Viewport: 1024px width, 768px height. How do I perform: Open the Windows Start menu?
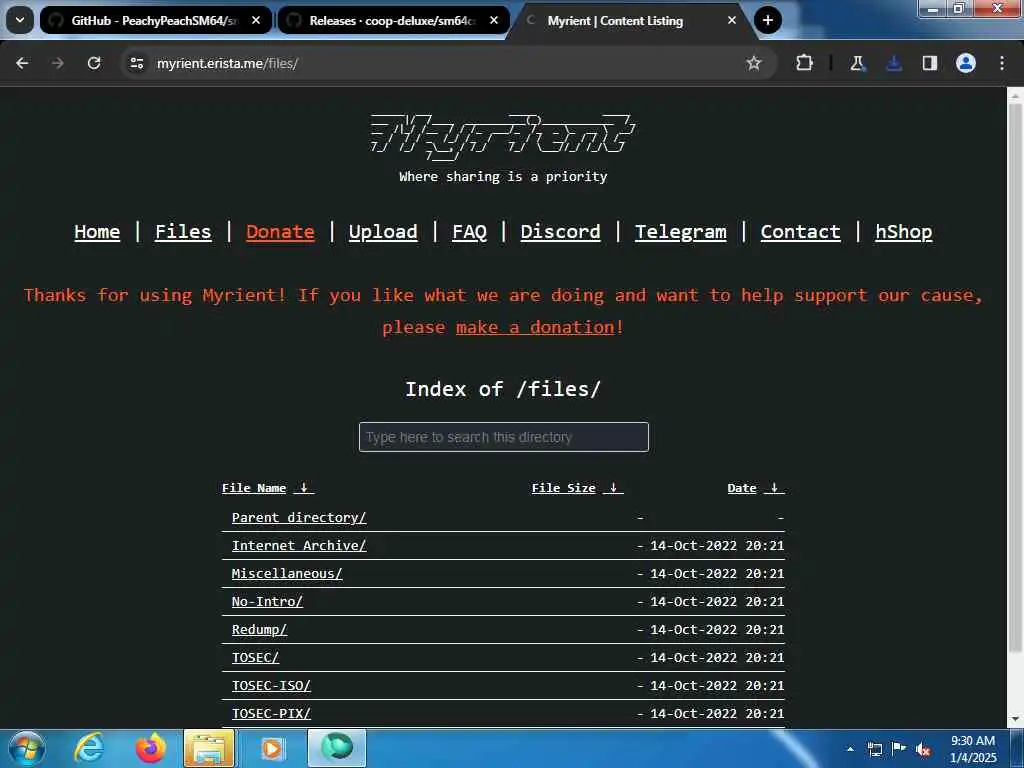pyautogui.click(x=27, y=748)
